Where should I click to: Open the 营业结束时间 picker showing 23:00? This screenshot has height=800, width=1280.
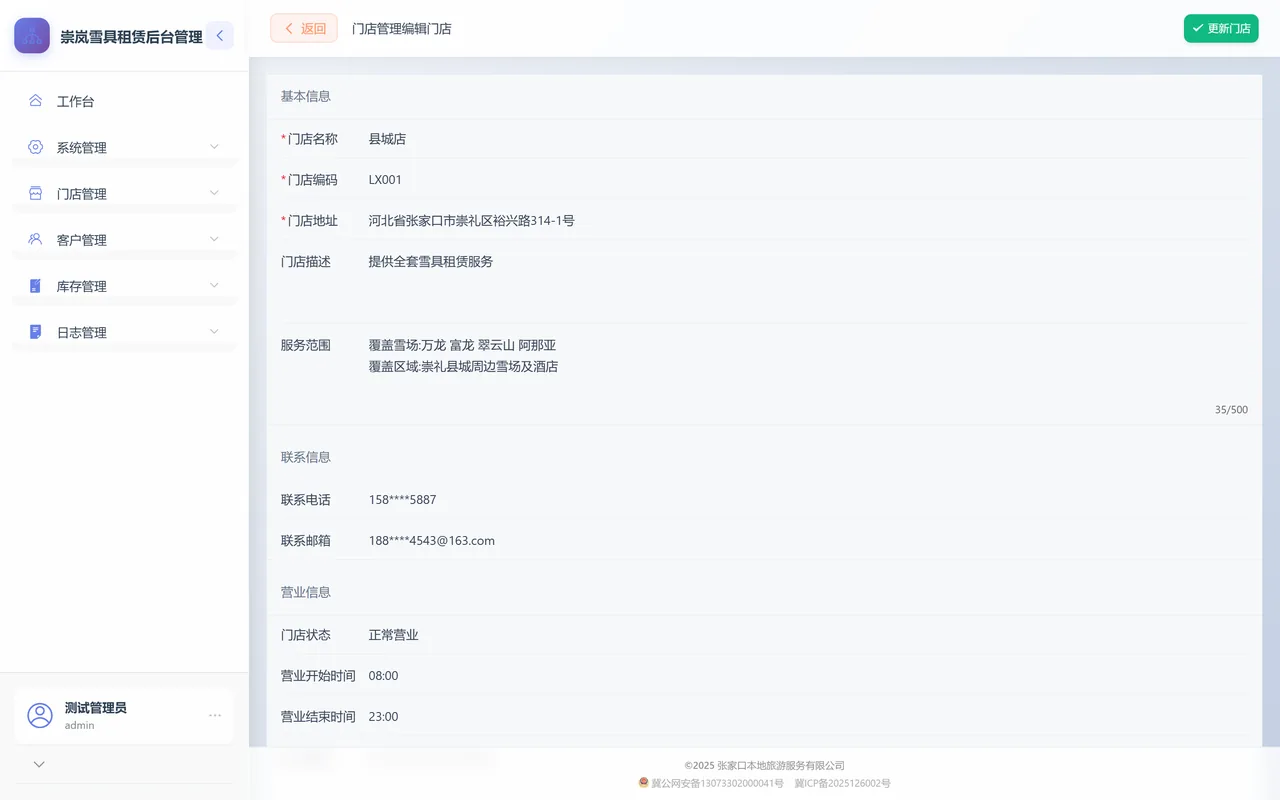pyautogui.click(x=808, y=717)
